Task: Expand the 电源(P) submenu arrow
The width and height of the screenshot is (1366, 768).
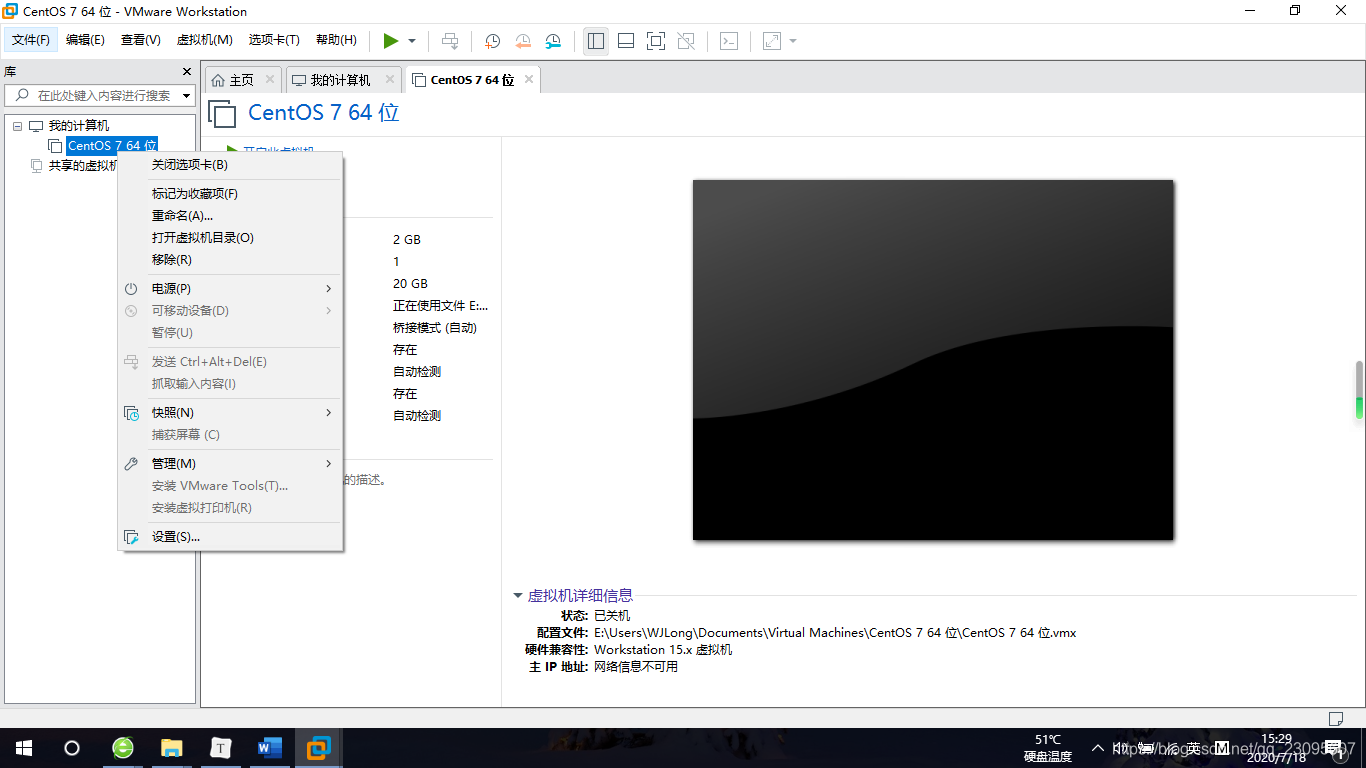Action: [x=329, y=289]
